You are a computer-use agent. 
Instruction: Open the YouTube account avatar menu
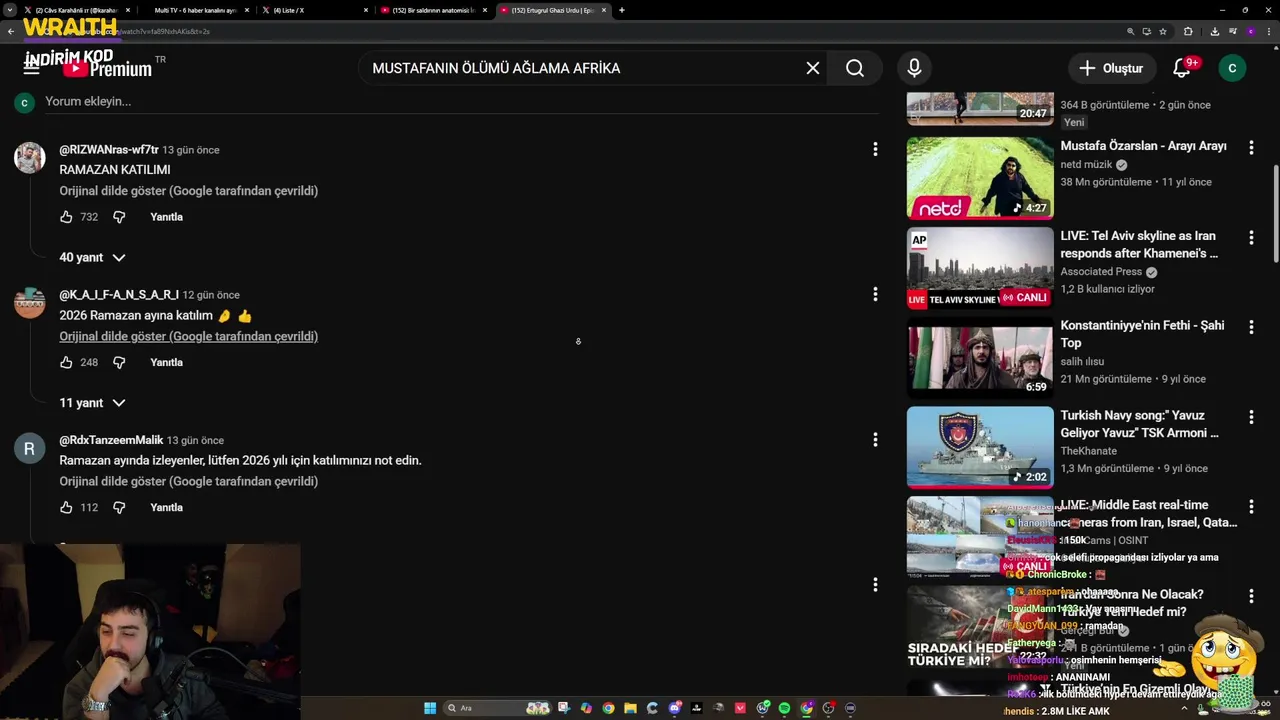[x=1232, y=68]
